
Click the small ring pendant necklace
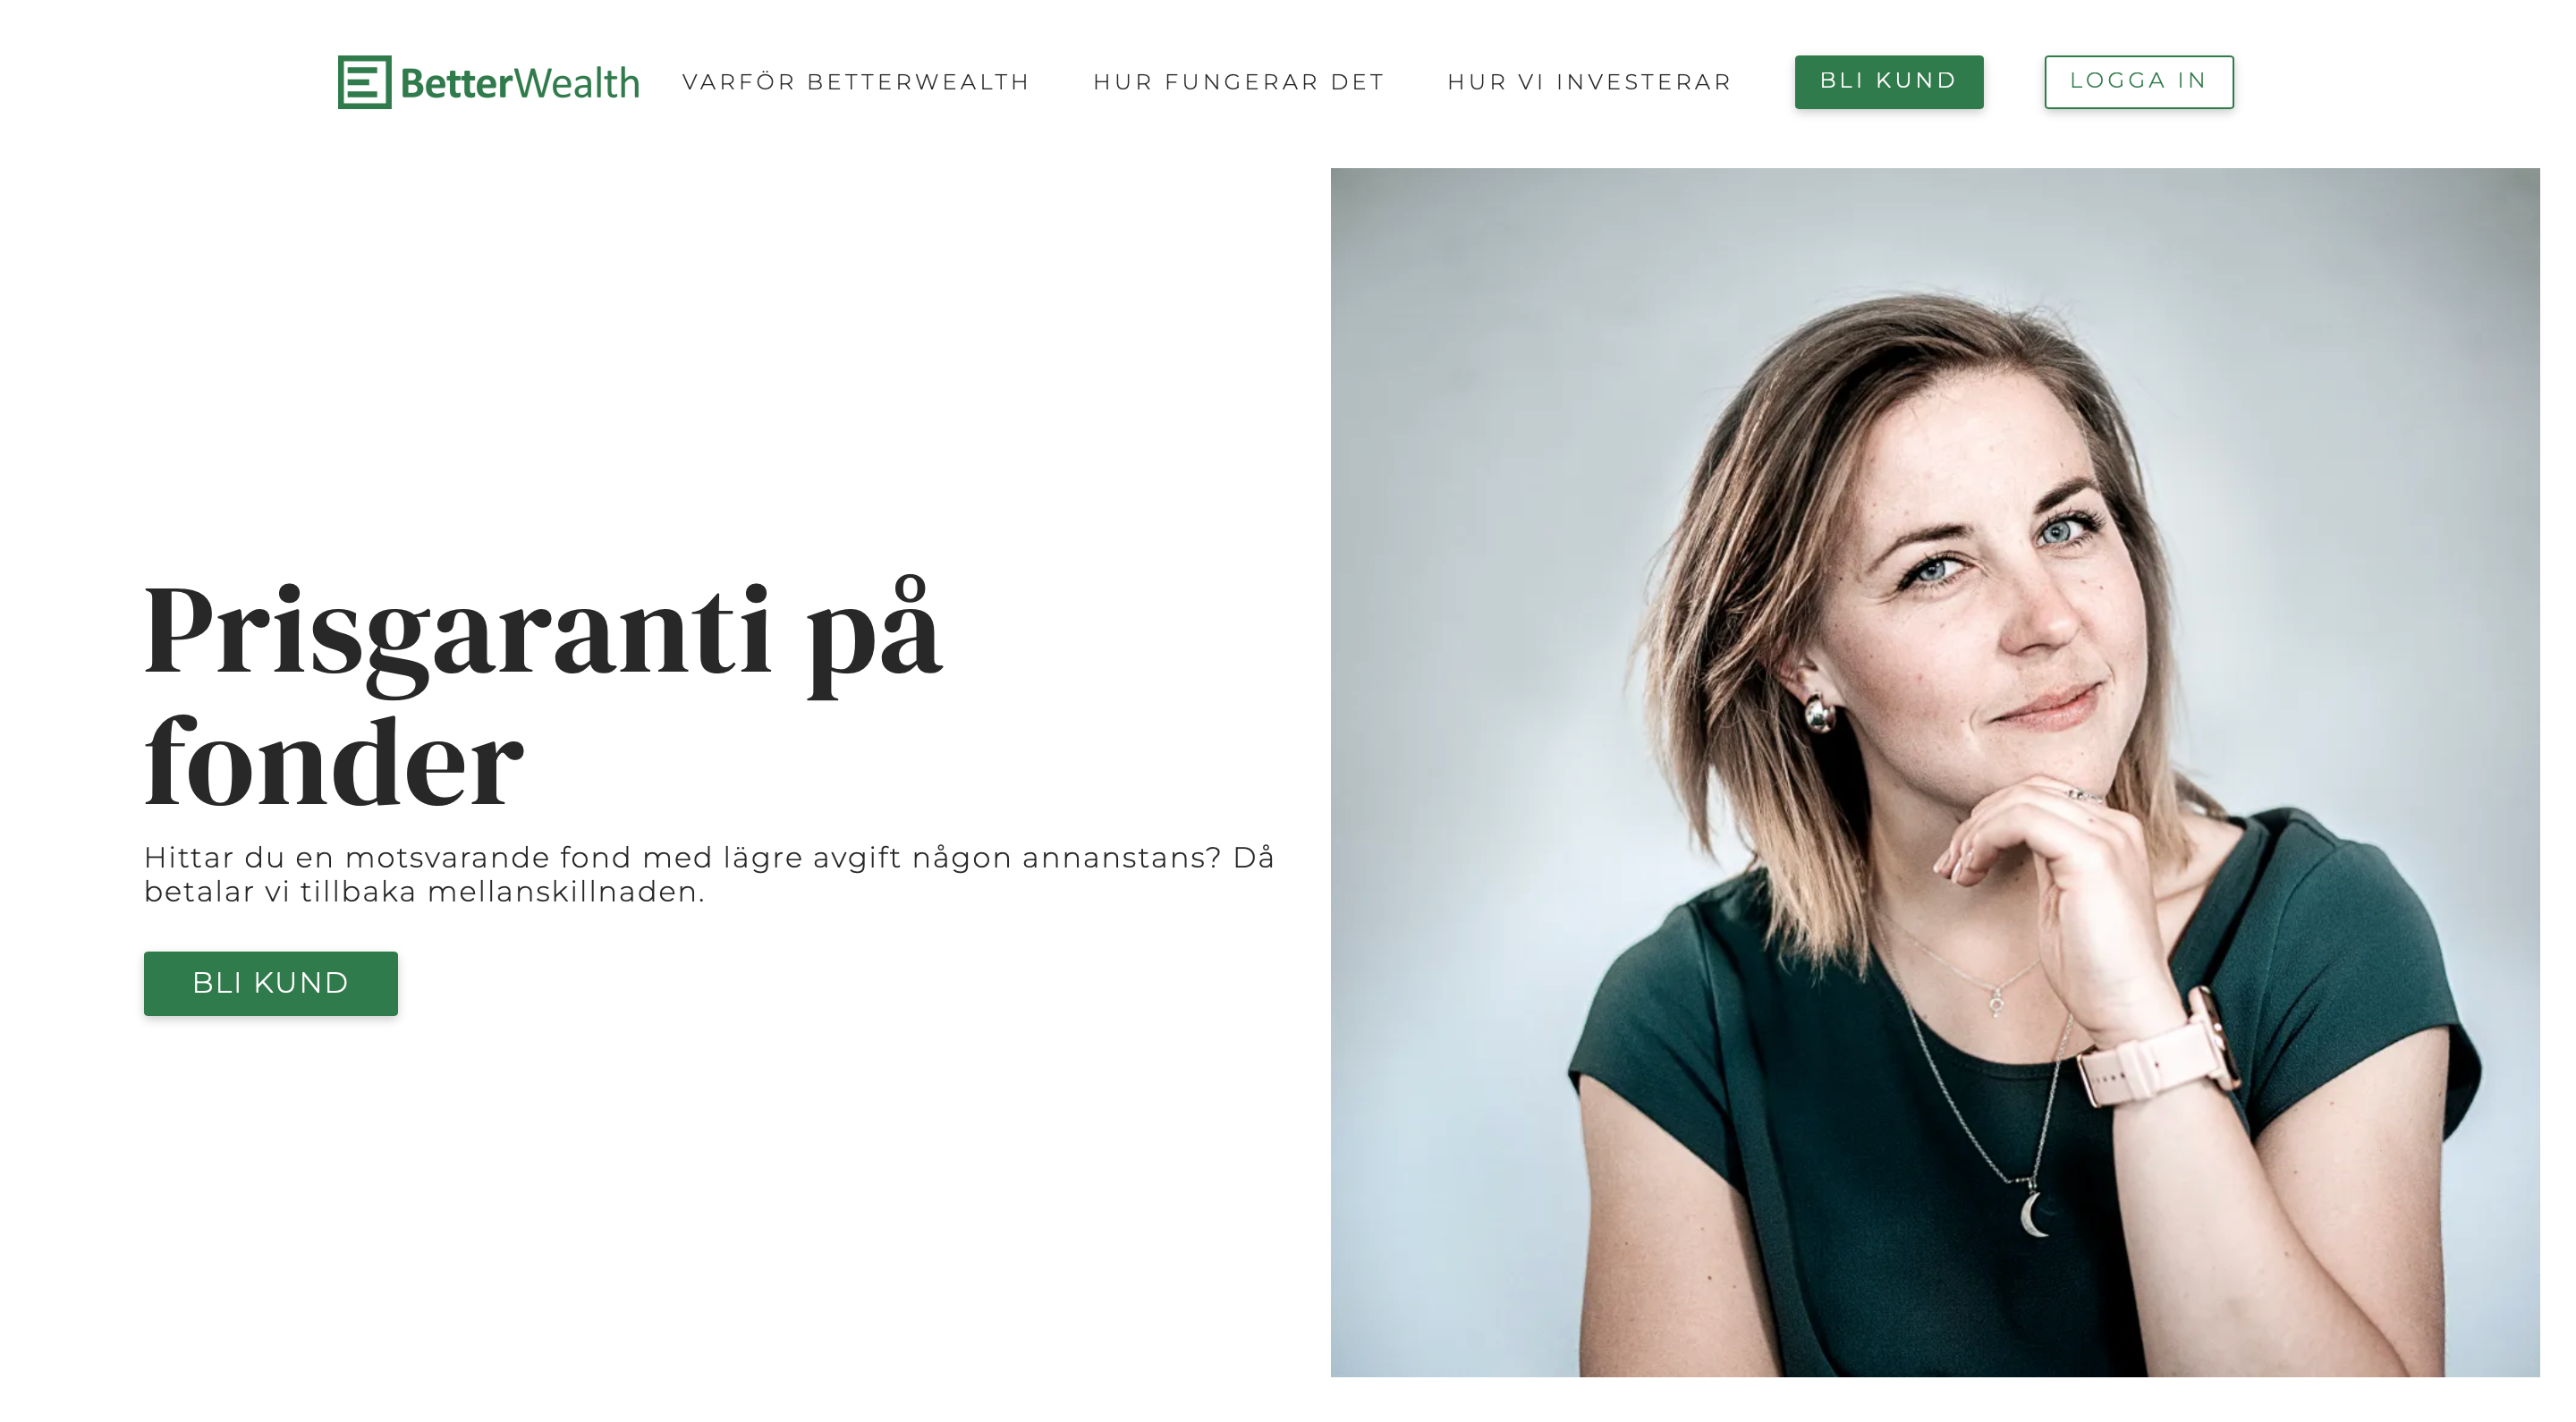(1996, 1000)
